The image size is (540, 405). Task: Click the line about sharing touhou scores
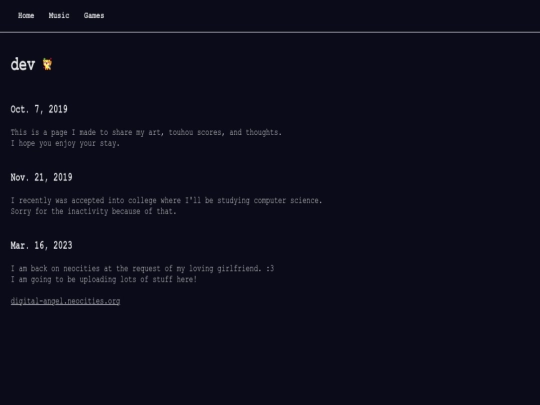click(146, 132)
